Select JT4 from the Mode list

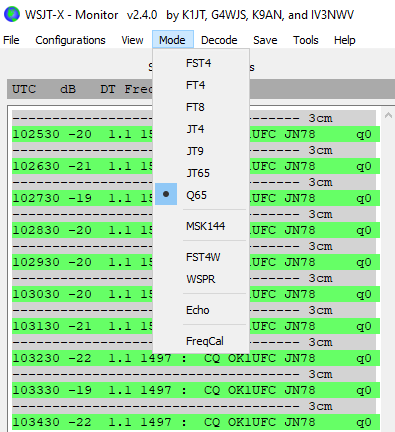[x=201, y=129]
